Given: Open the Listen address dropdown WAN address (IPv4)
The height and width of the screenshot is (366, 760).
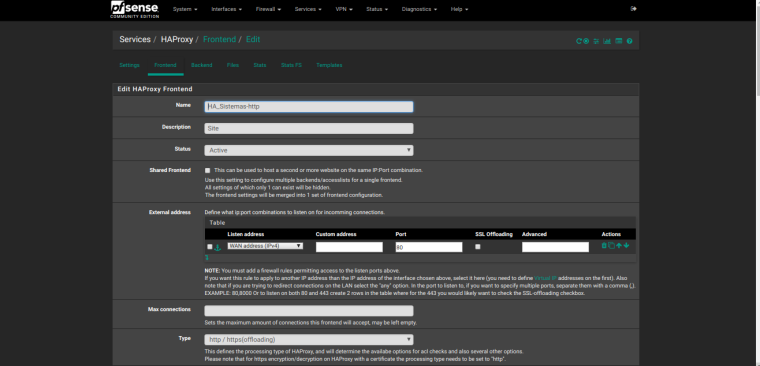Looking at the screenshot, I should (265, 246).
